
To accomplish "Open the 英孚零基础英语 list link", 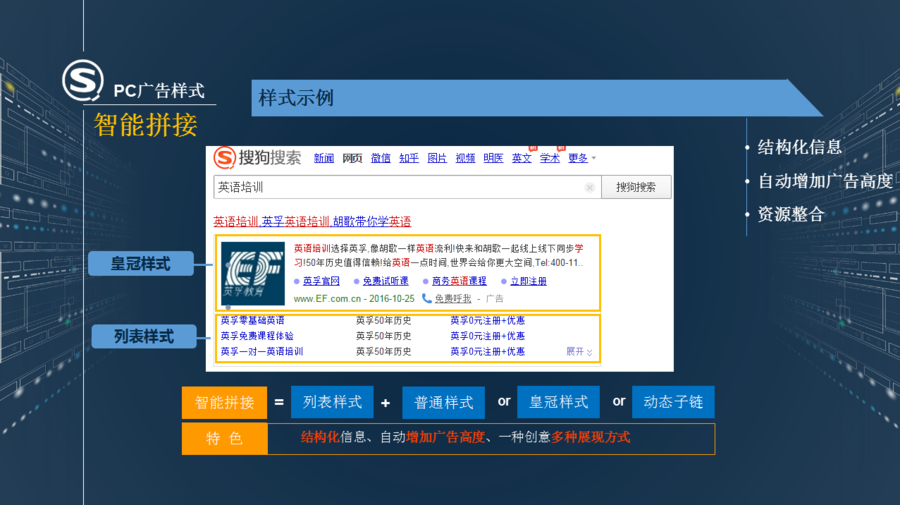I will click(252, 320).
